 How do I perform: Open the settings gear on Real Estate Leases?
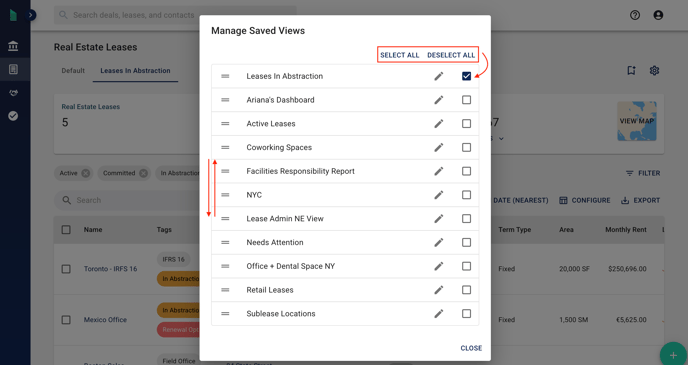(x=654, y=70)
